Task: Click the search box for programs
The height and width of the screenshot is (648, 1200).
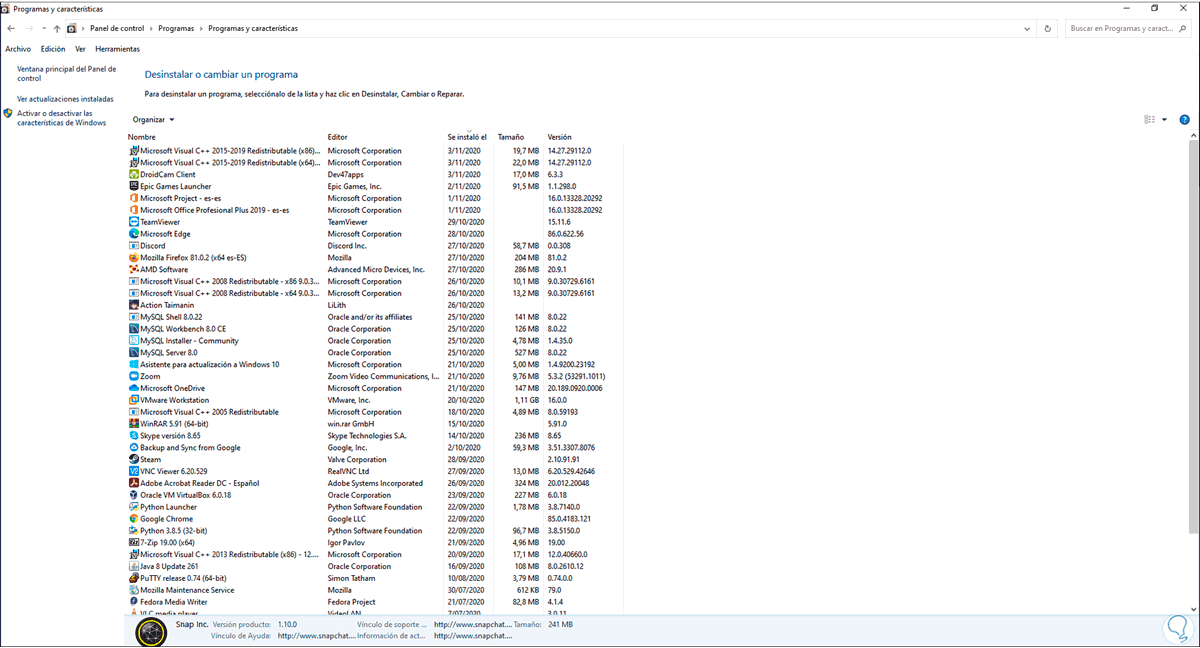Action: point(1120,28)
